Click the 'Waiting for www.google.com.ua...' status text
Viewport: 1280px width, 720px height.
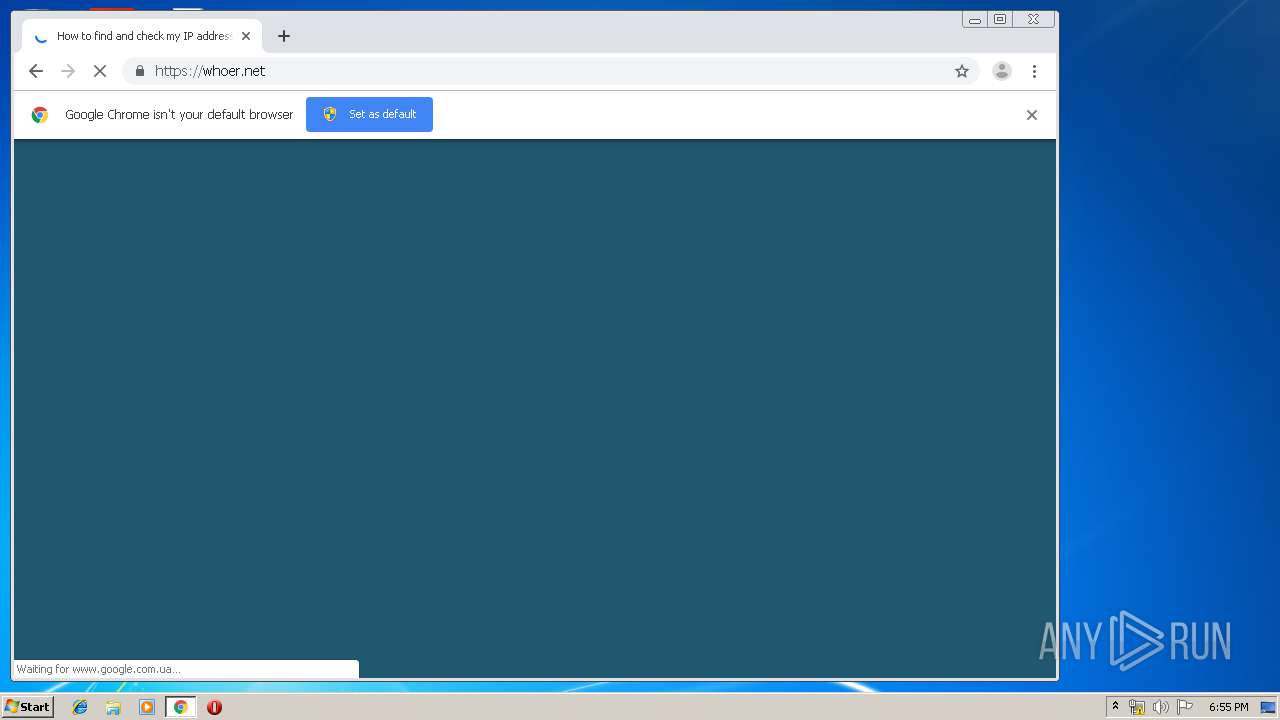click(98, 669)
